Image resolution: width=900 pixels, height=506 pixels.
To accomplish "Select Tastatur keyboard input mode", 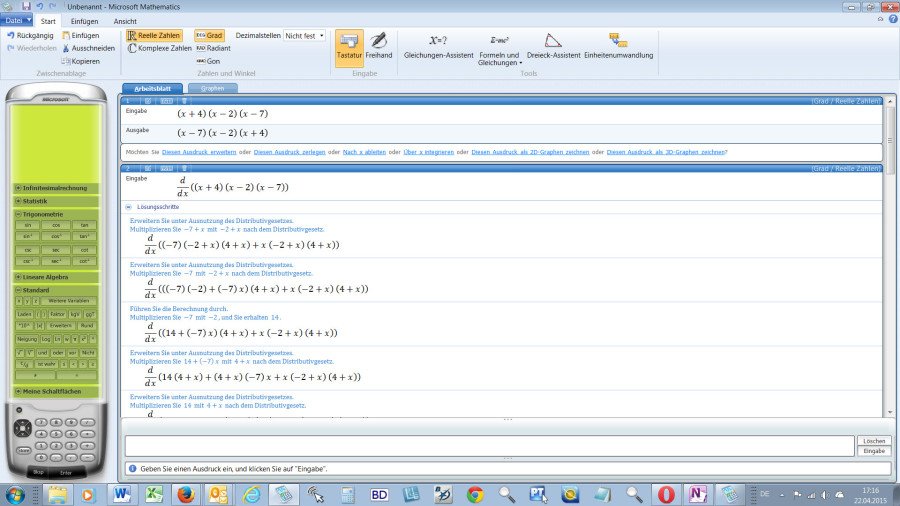I will pyautogui.click(x=349, y=46).
